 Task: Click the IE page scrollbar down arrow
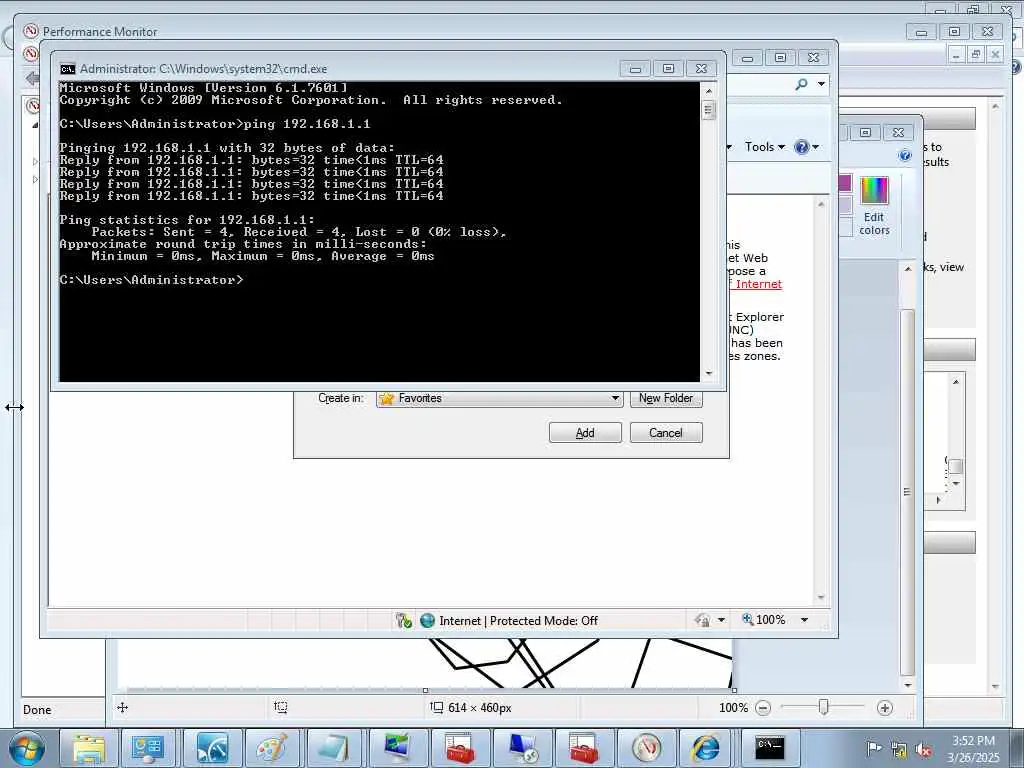point(821,598)
